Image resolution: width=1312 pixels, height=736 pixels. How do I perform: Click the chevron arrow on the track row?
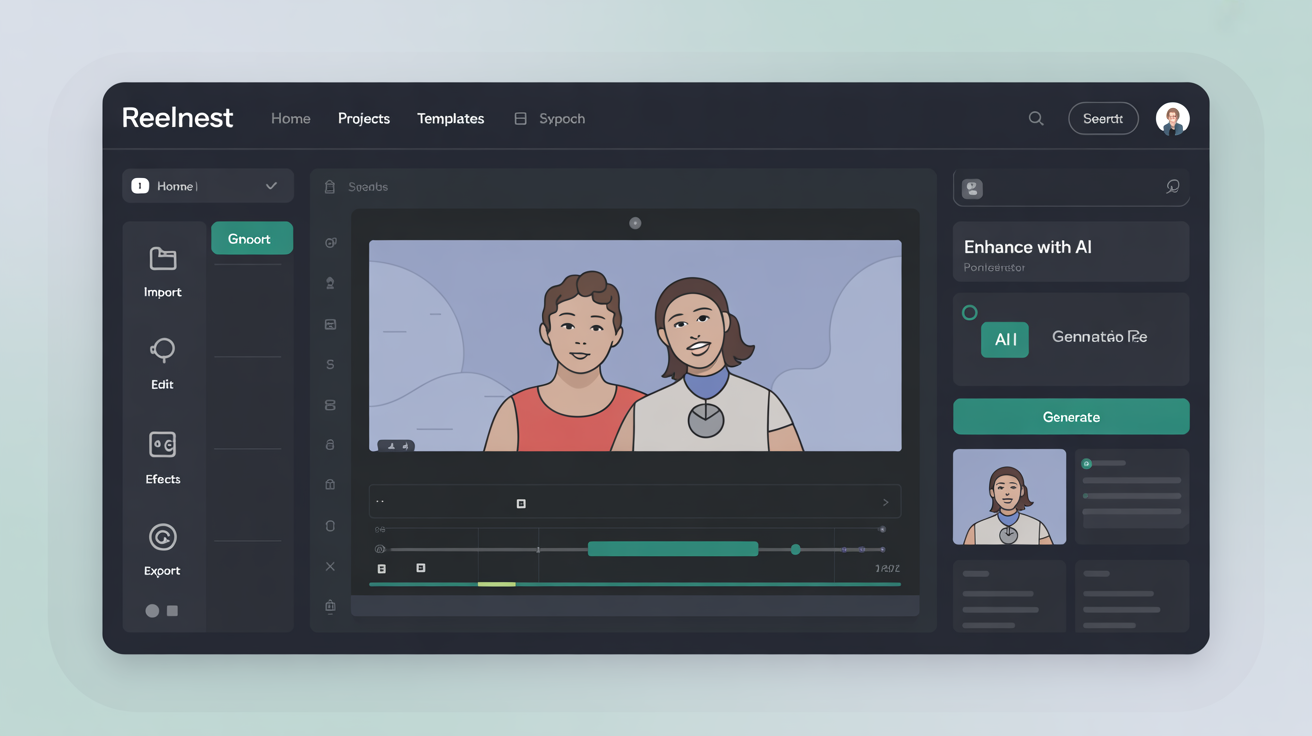click(885, 502)
